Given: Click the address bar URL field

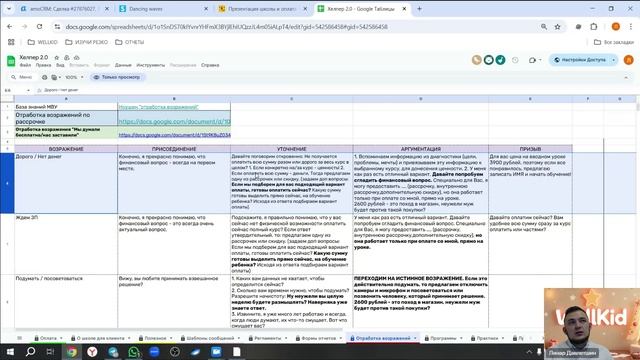Looking at the screenshot, I should tap(294, 27).
